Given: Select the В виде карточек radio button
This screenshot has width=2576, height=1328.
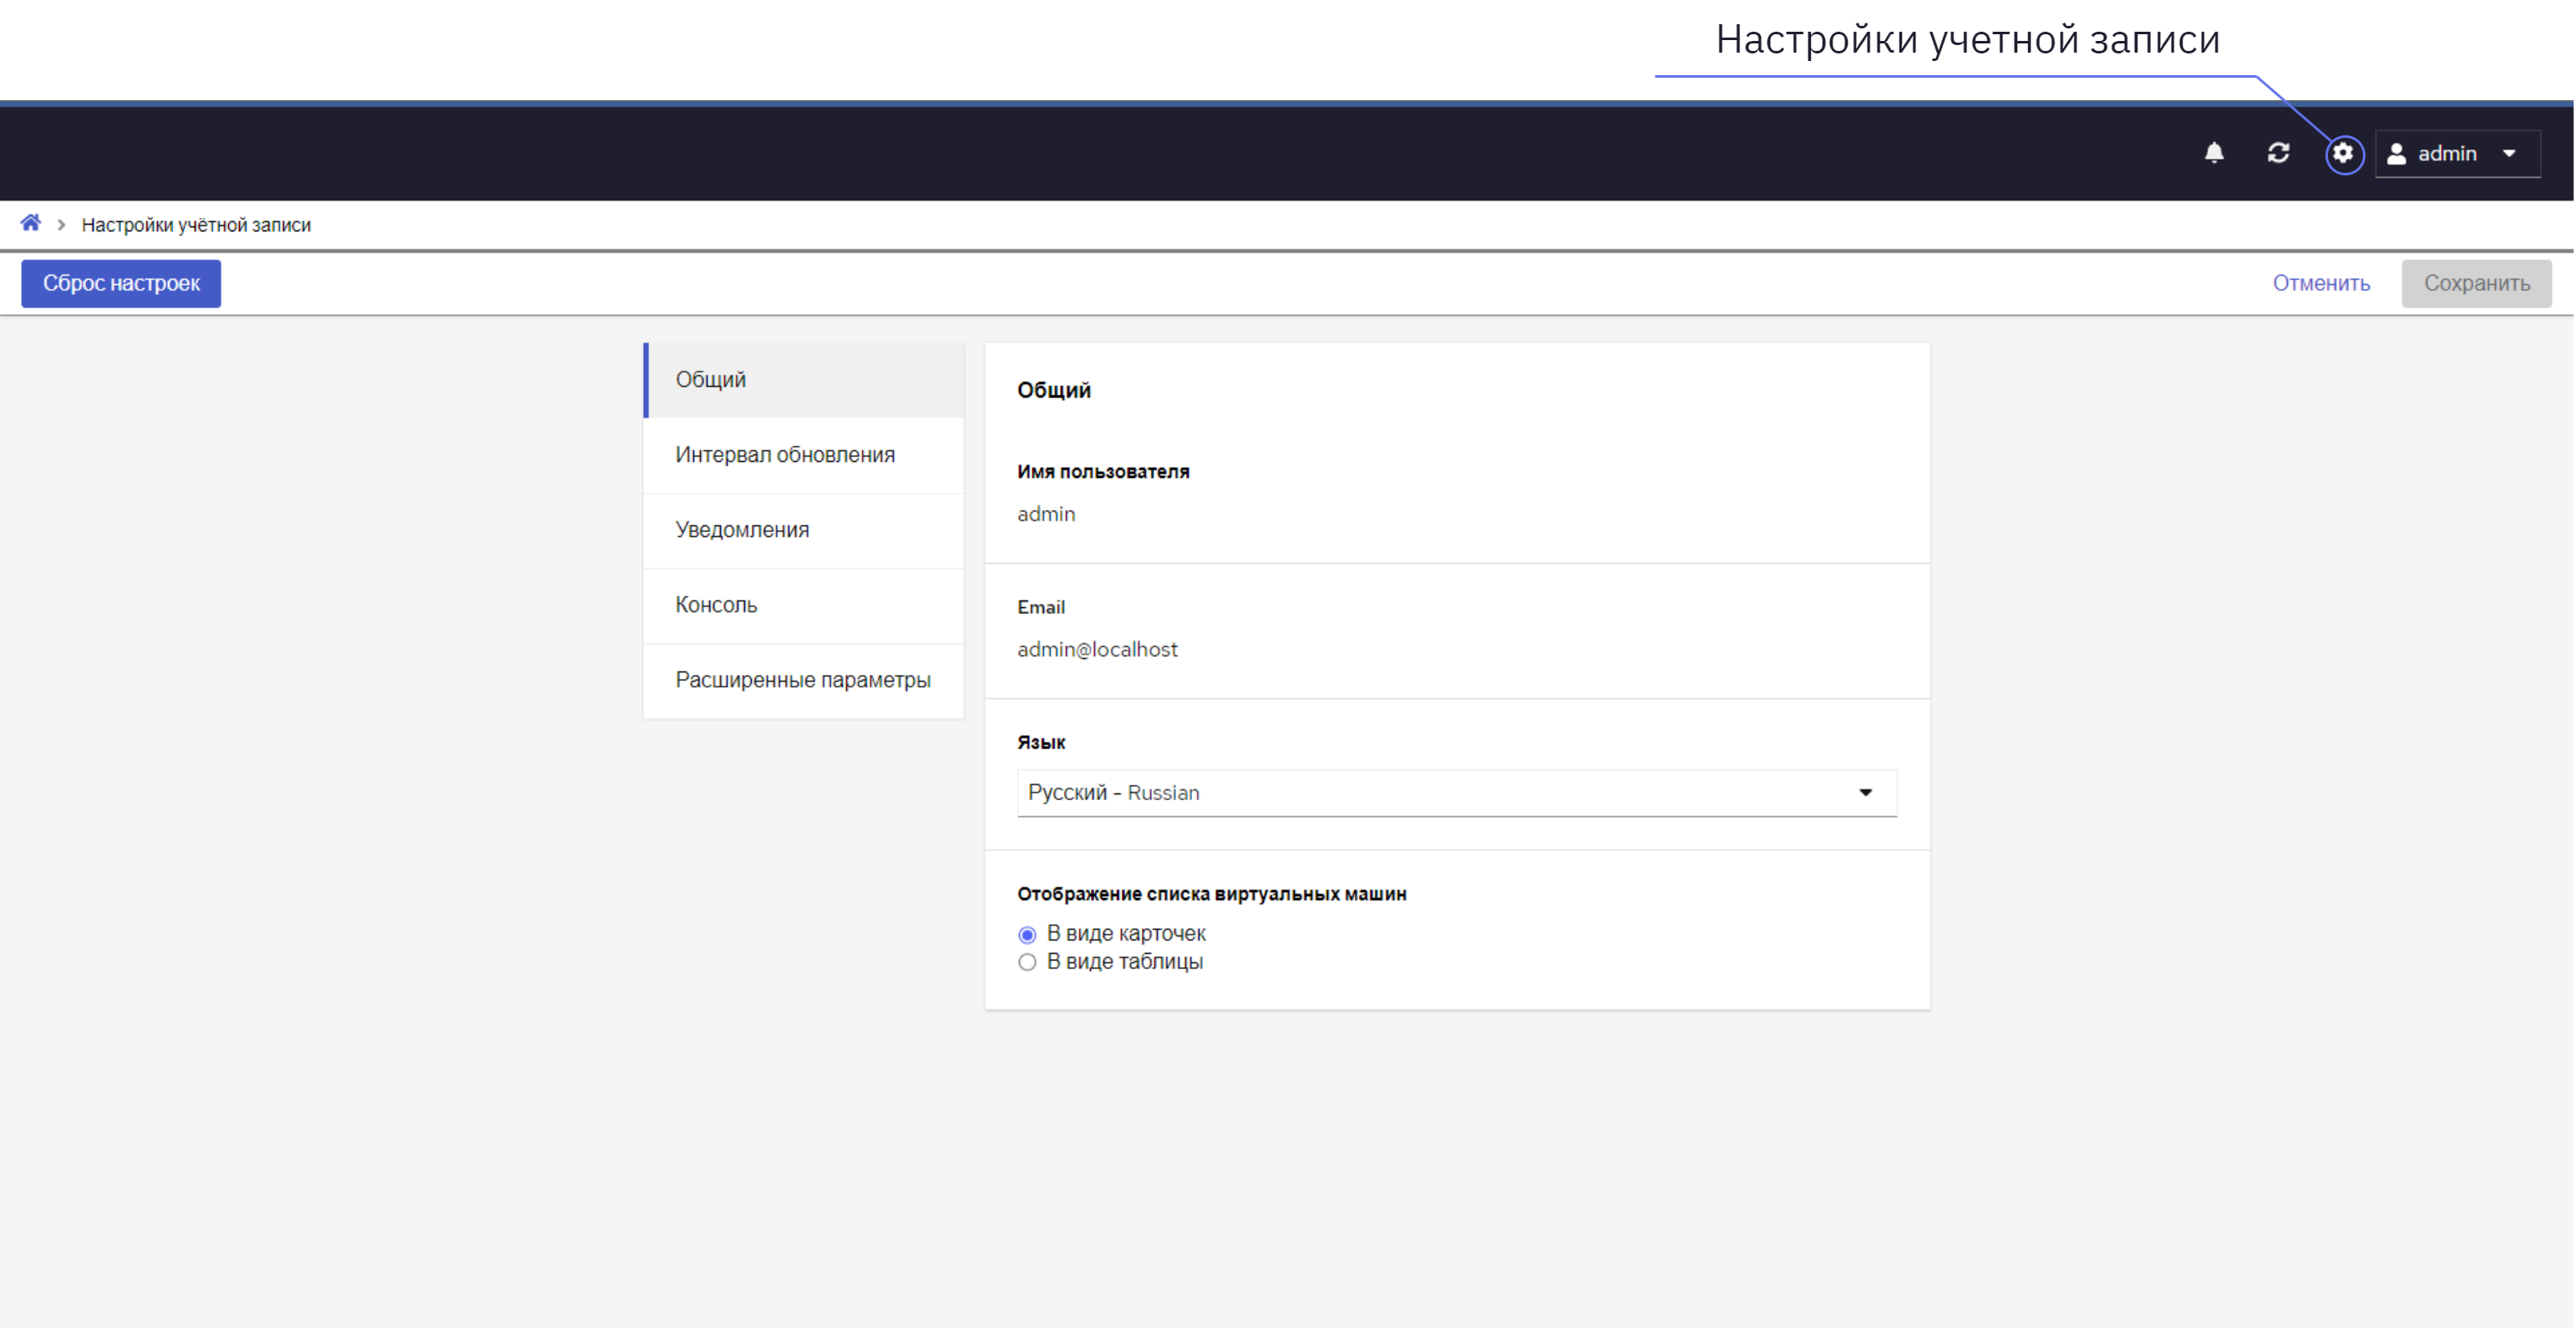Looking at the screenshot, I should [1027, 935].
